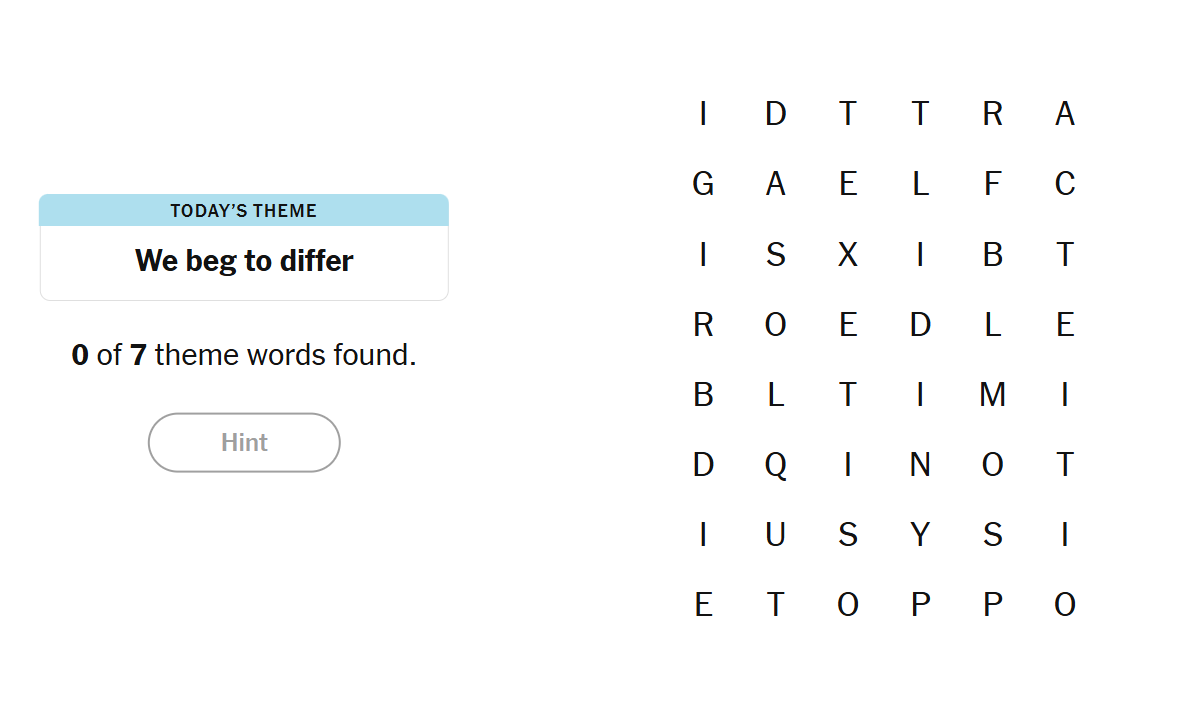Pick the letter D in the top row

(776, 114)
